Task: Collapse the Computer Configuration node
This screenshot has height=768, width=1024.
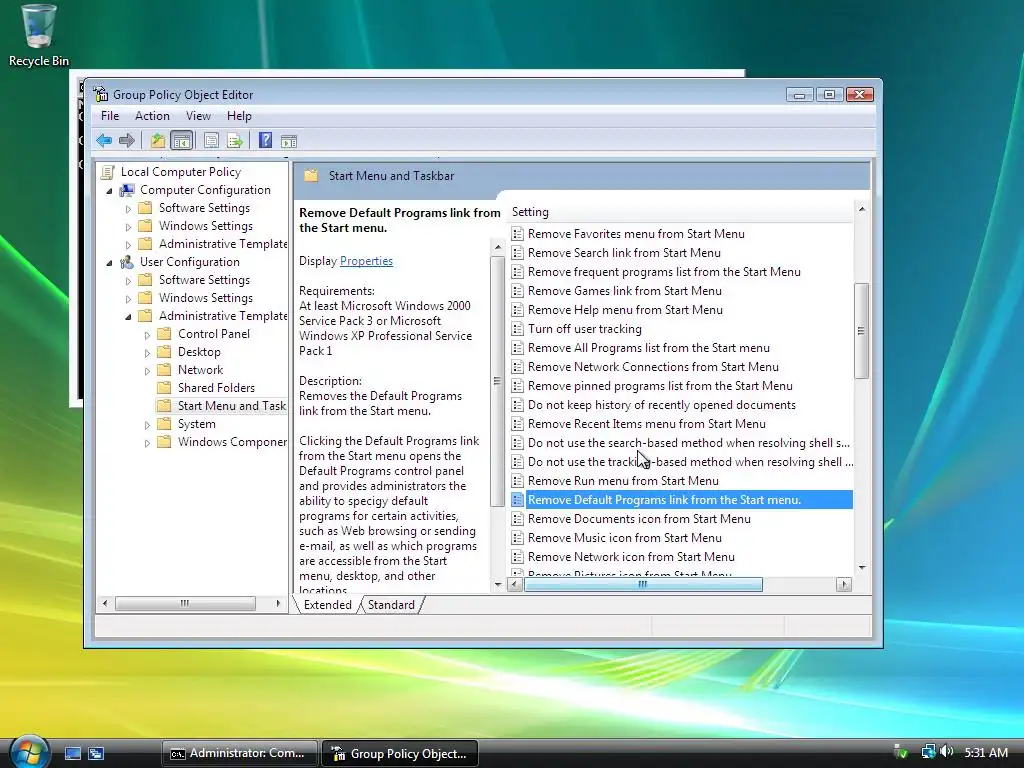Action: point(109,191)
